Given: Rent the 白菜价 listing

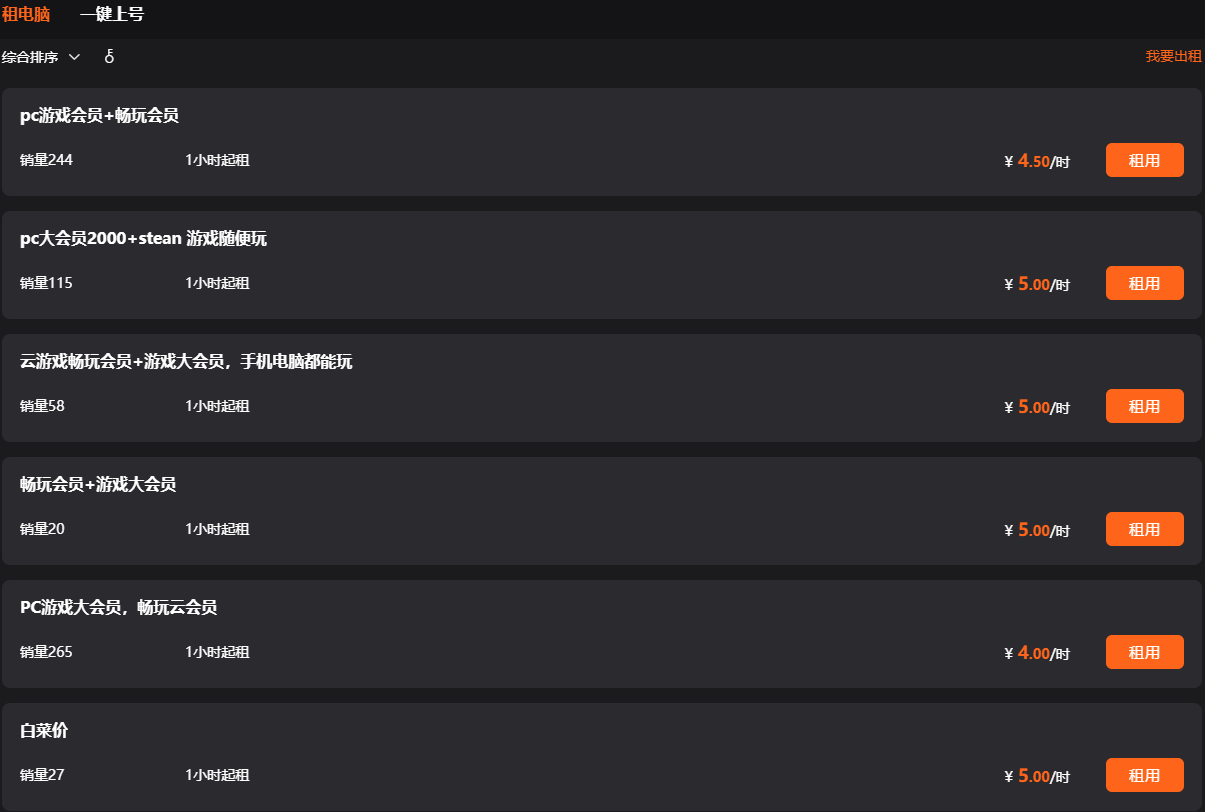Looking at the screenshot, I should tap(1144, 775).
